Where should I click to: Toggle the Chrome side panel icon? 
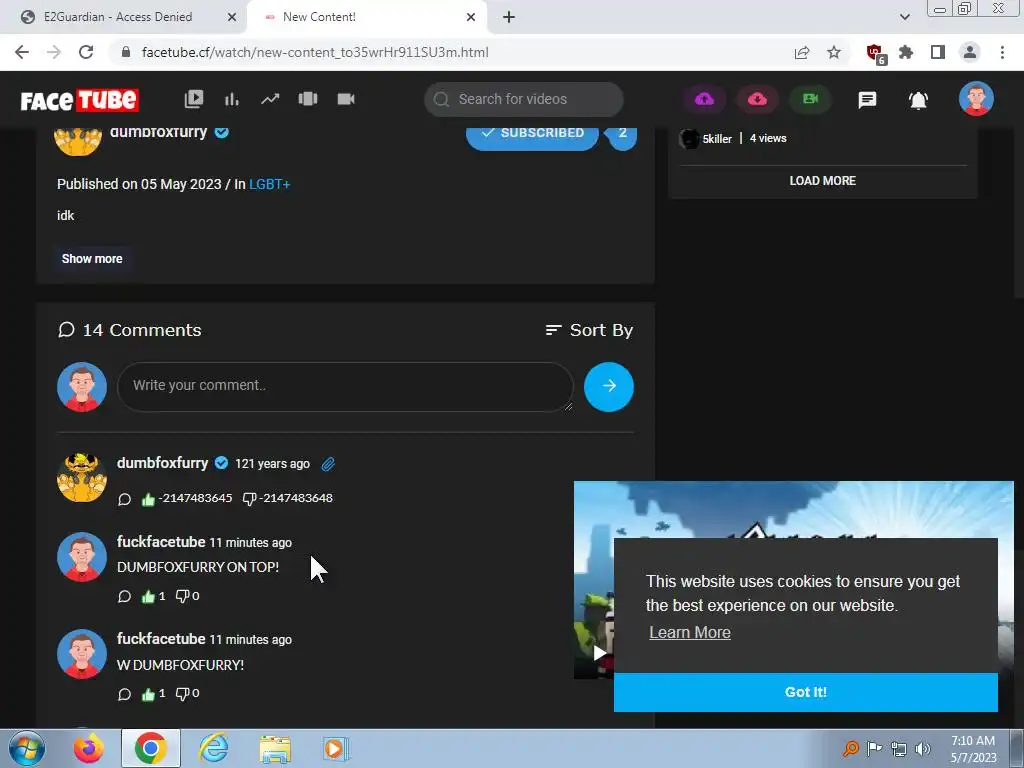937,52
